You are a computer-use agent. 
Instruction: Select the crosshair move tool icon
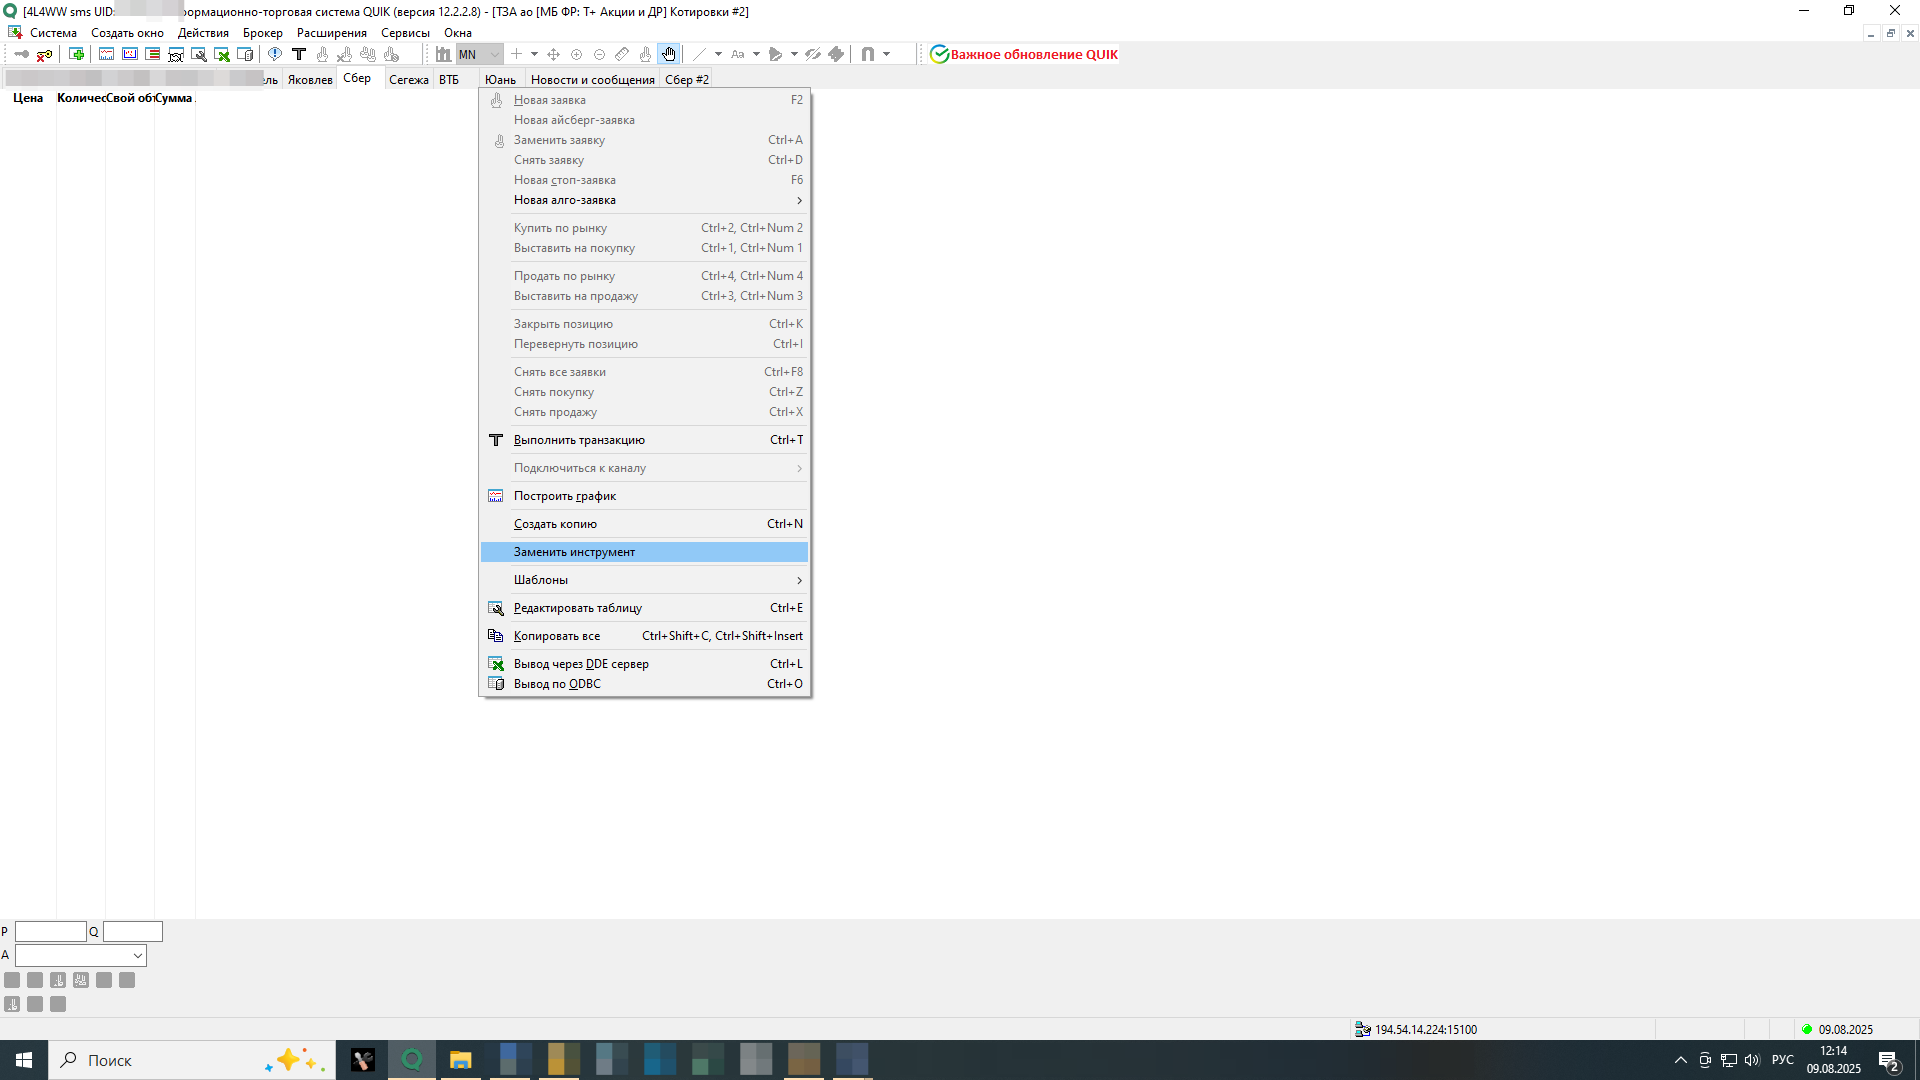tap(553, 54)
